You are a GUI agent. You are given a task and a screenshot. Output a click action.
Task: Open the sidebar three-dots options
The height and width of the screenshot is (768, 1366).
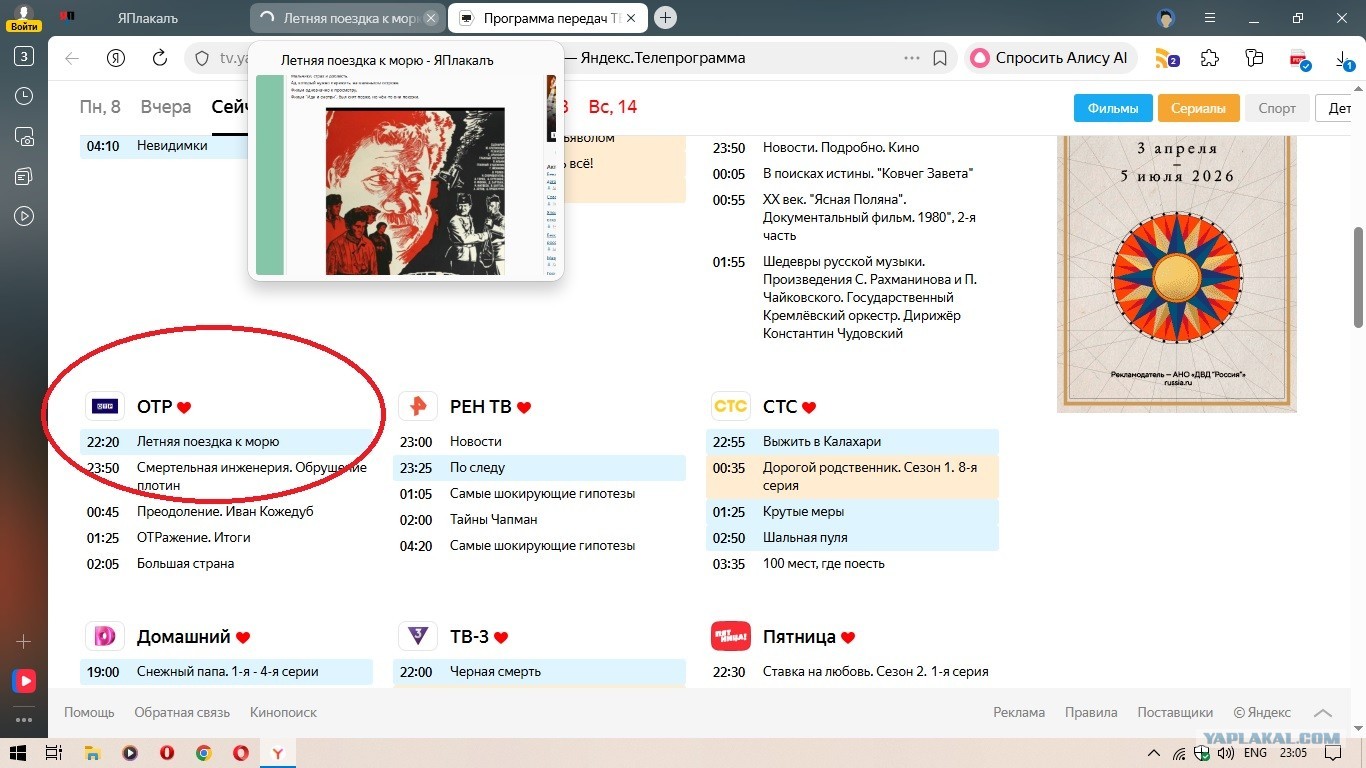coord(24,719)
